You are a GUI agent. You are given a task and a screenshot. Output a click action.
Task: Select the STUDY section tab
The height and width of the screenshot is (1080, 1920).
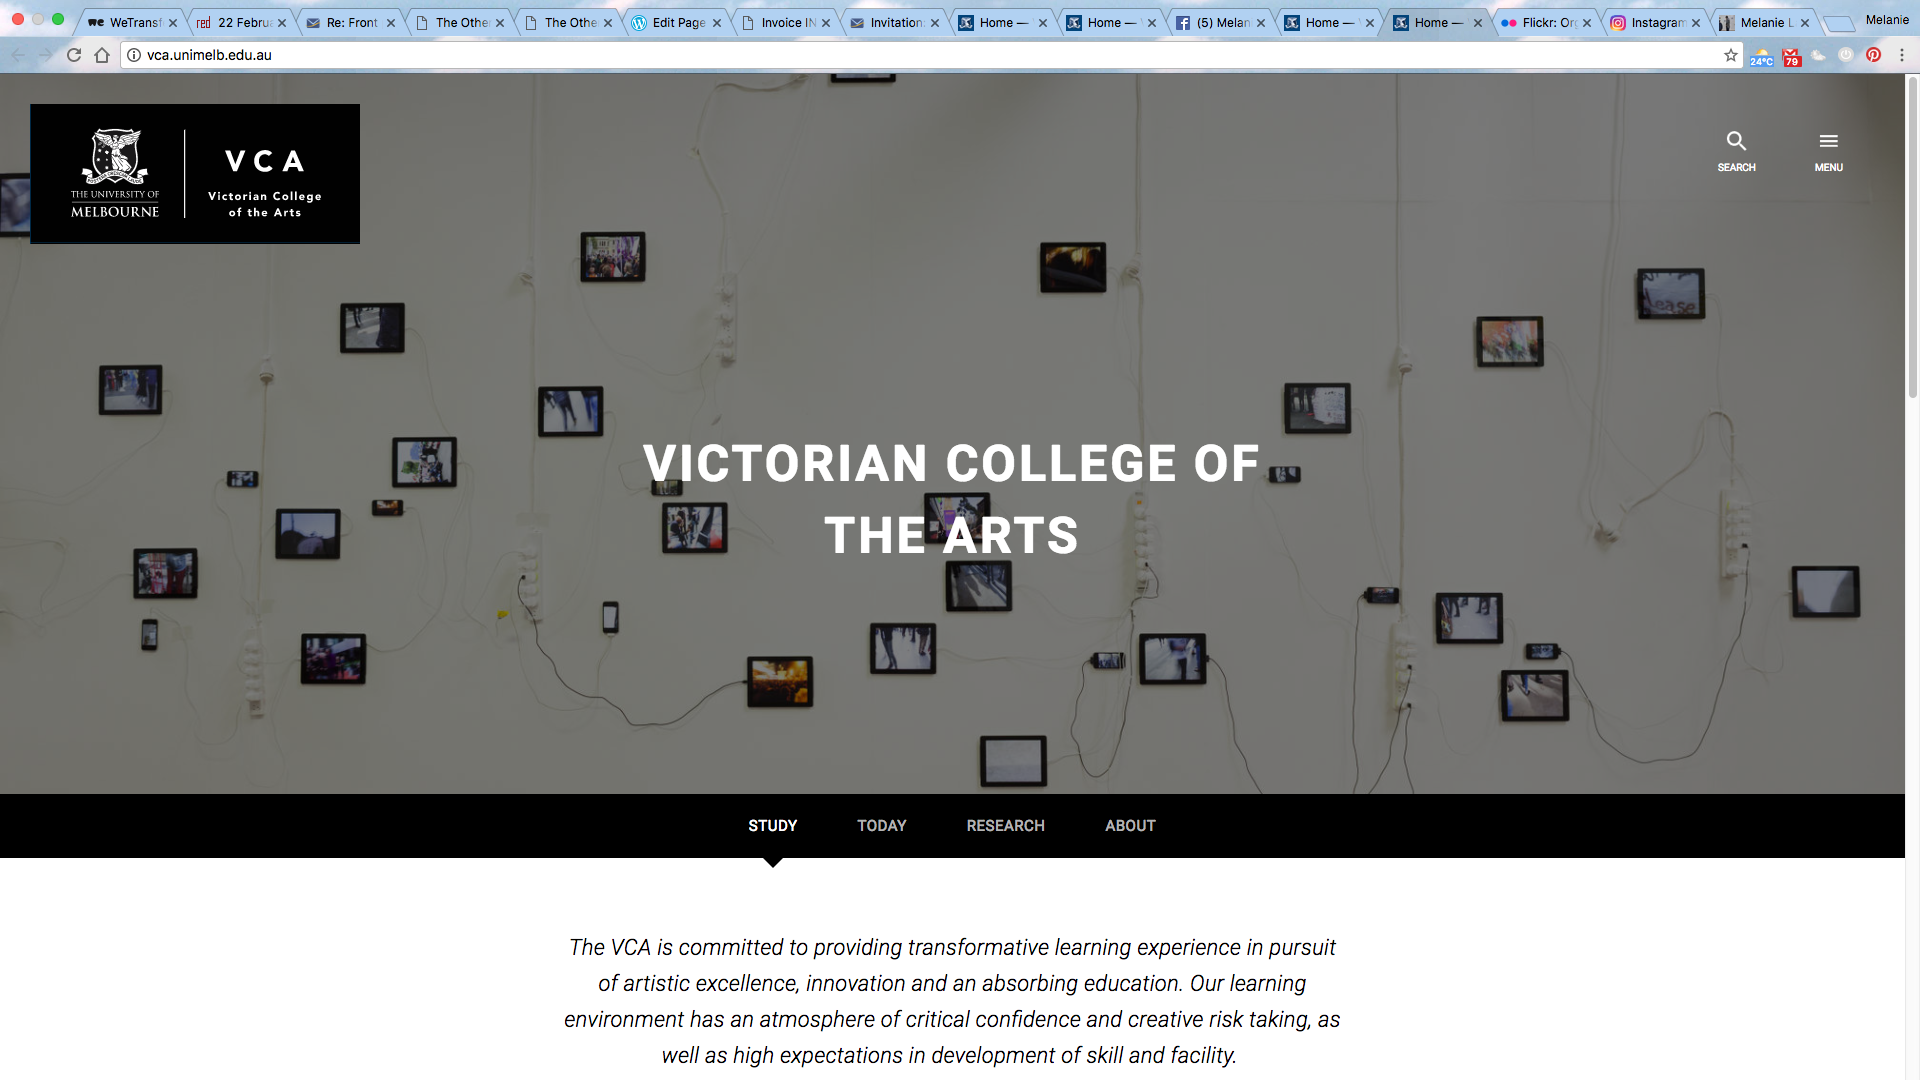772,825
